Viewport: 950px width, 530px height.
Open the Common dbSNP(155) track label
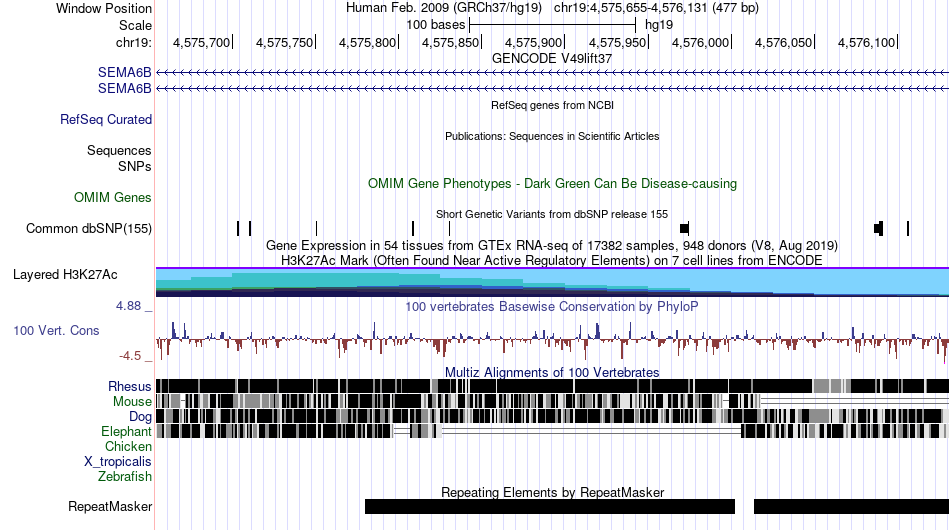pos(88,228)
